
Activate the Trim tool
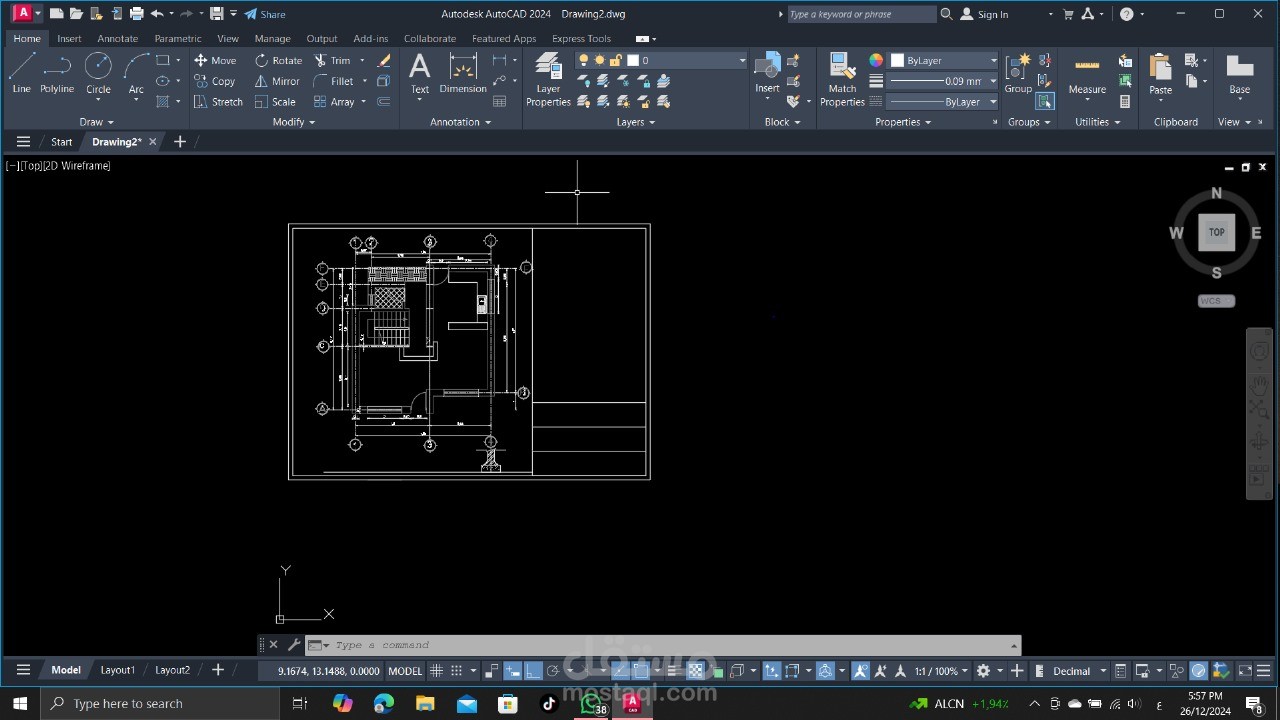pyautogui.click(x=333, y=60)
